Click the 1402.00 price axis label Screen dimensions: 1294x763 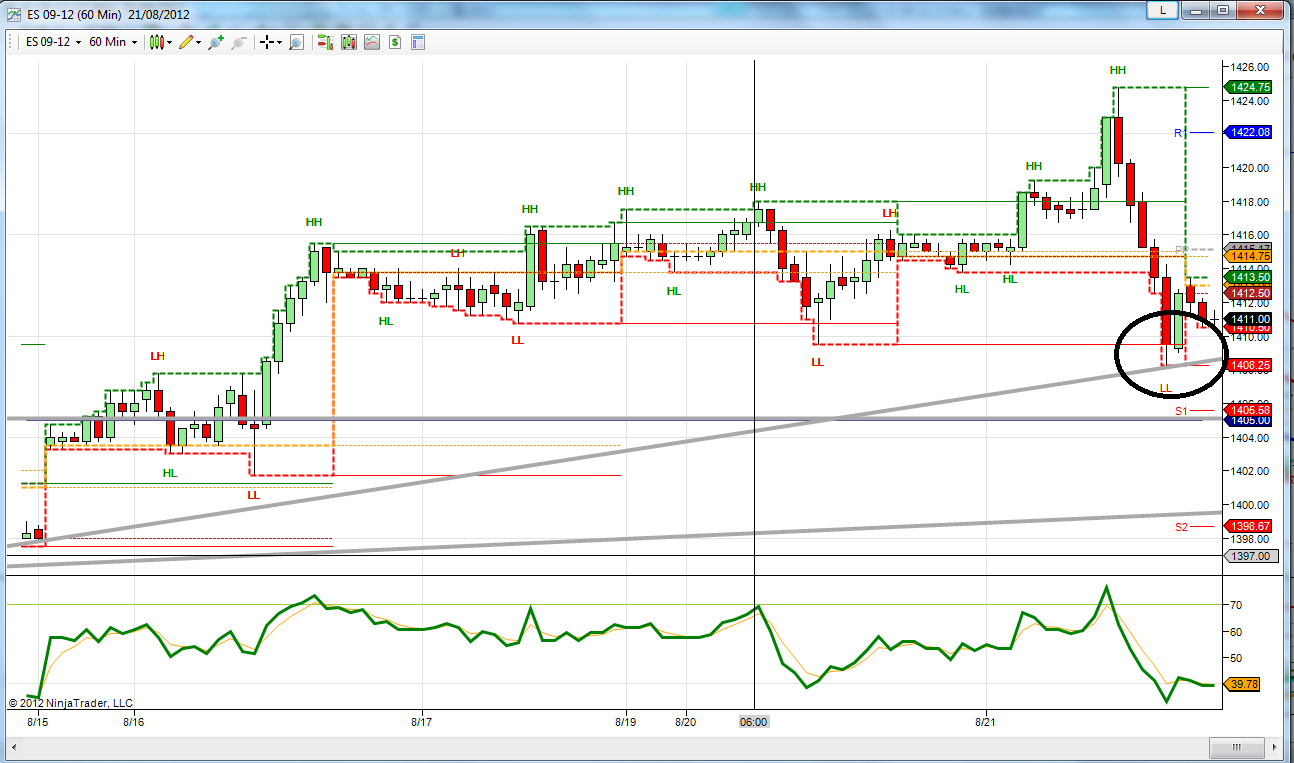point(1250,471)
